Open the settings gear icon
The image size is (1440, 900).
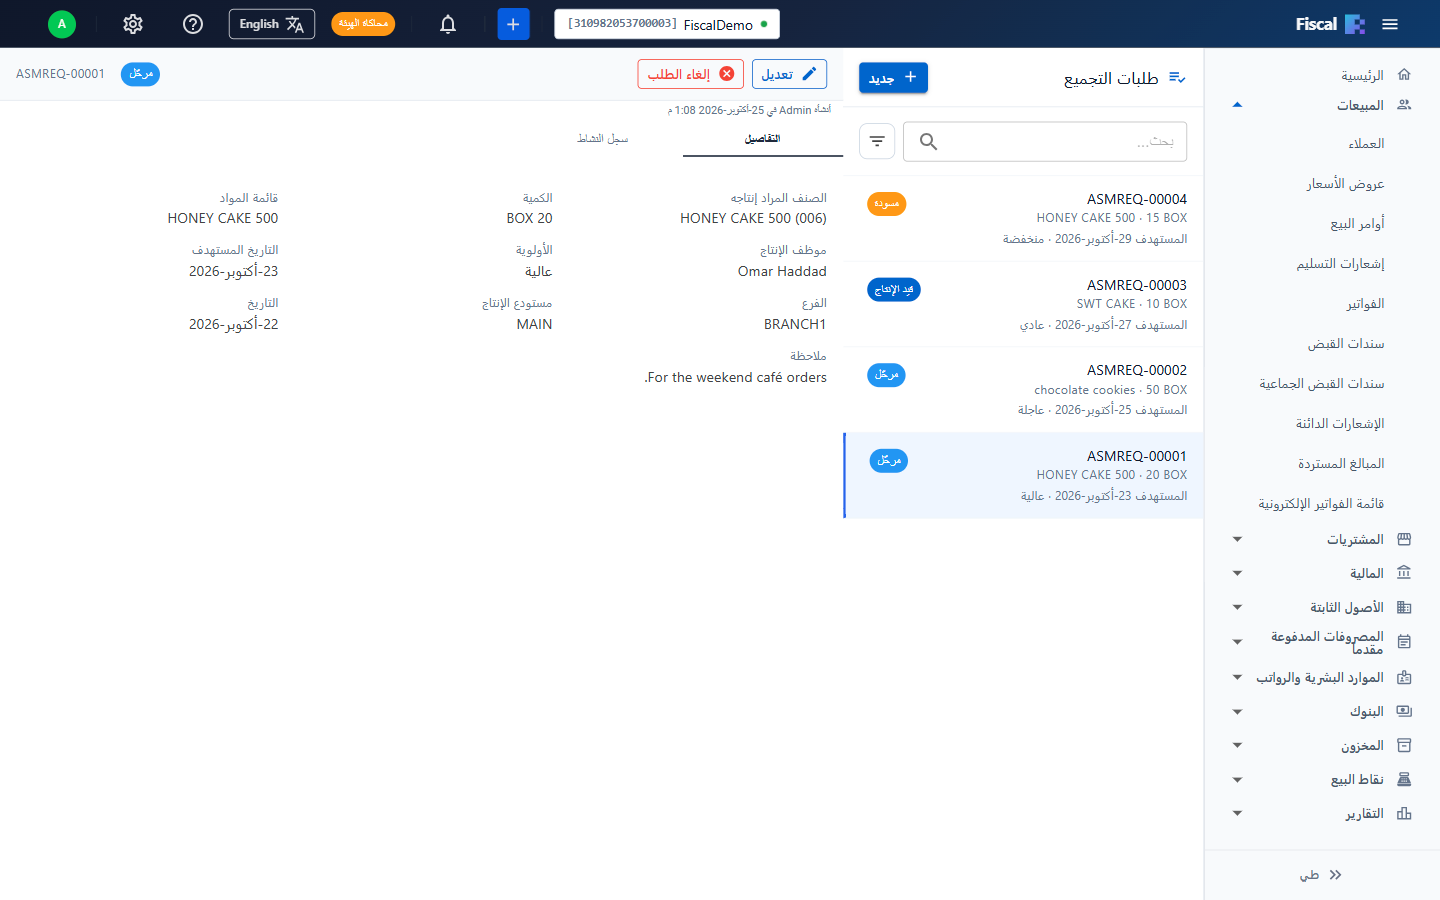(133, 24)
